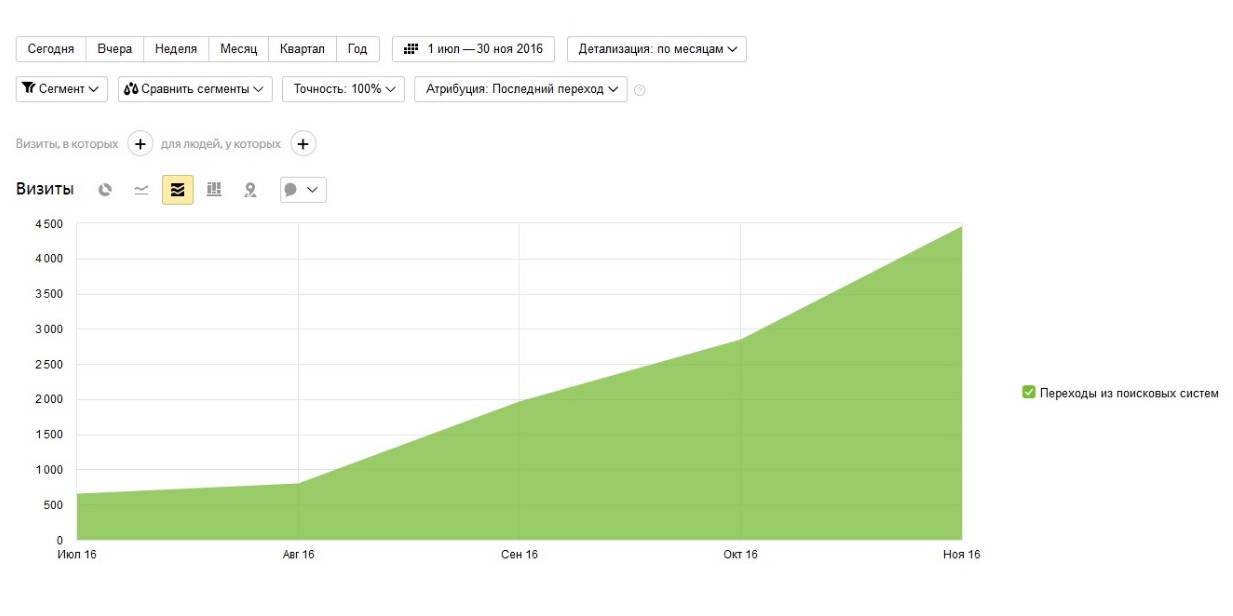
Task: Open Детализация: по месяцам dropdown
Action: (x=657, y=49)
